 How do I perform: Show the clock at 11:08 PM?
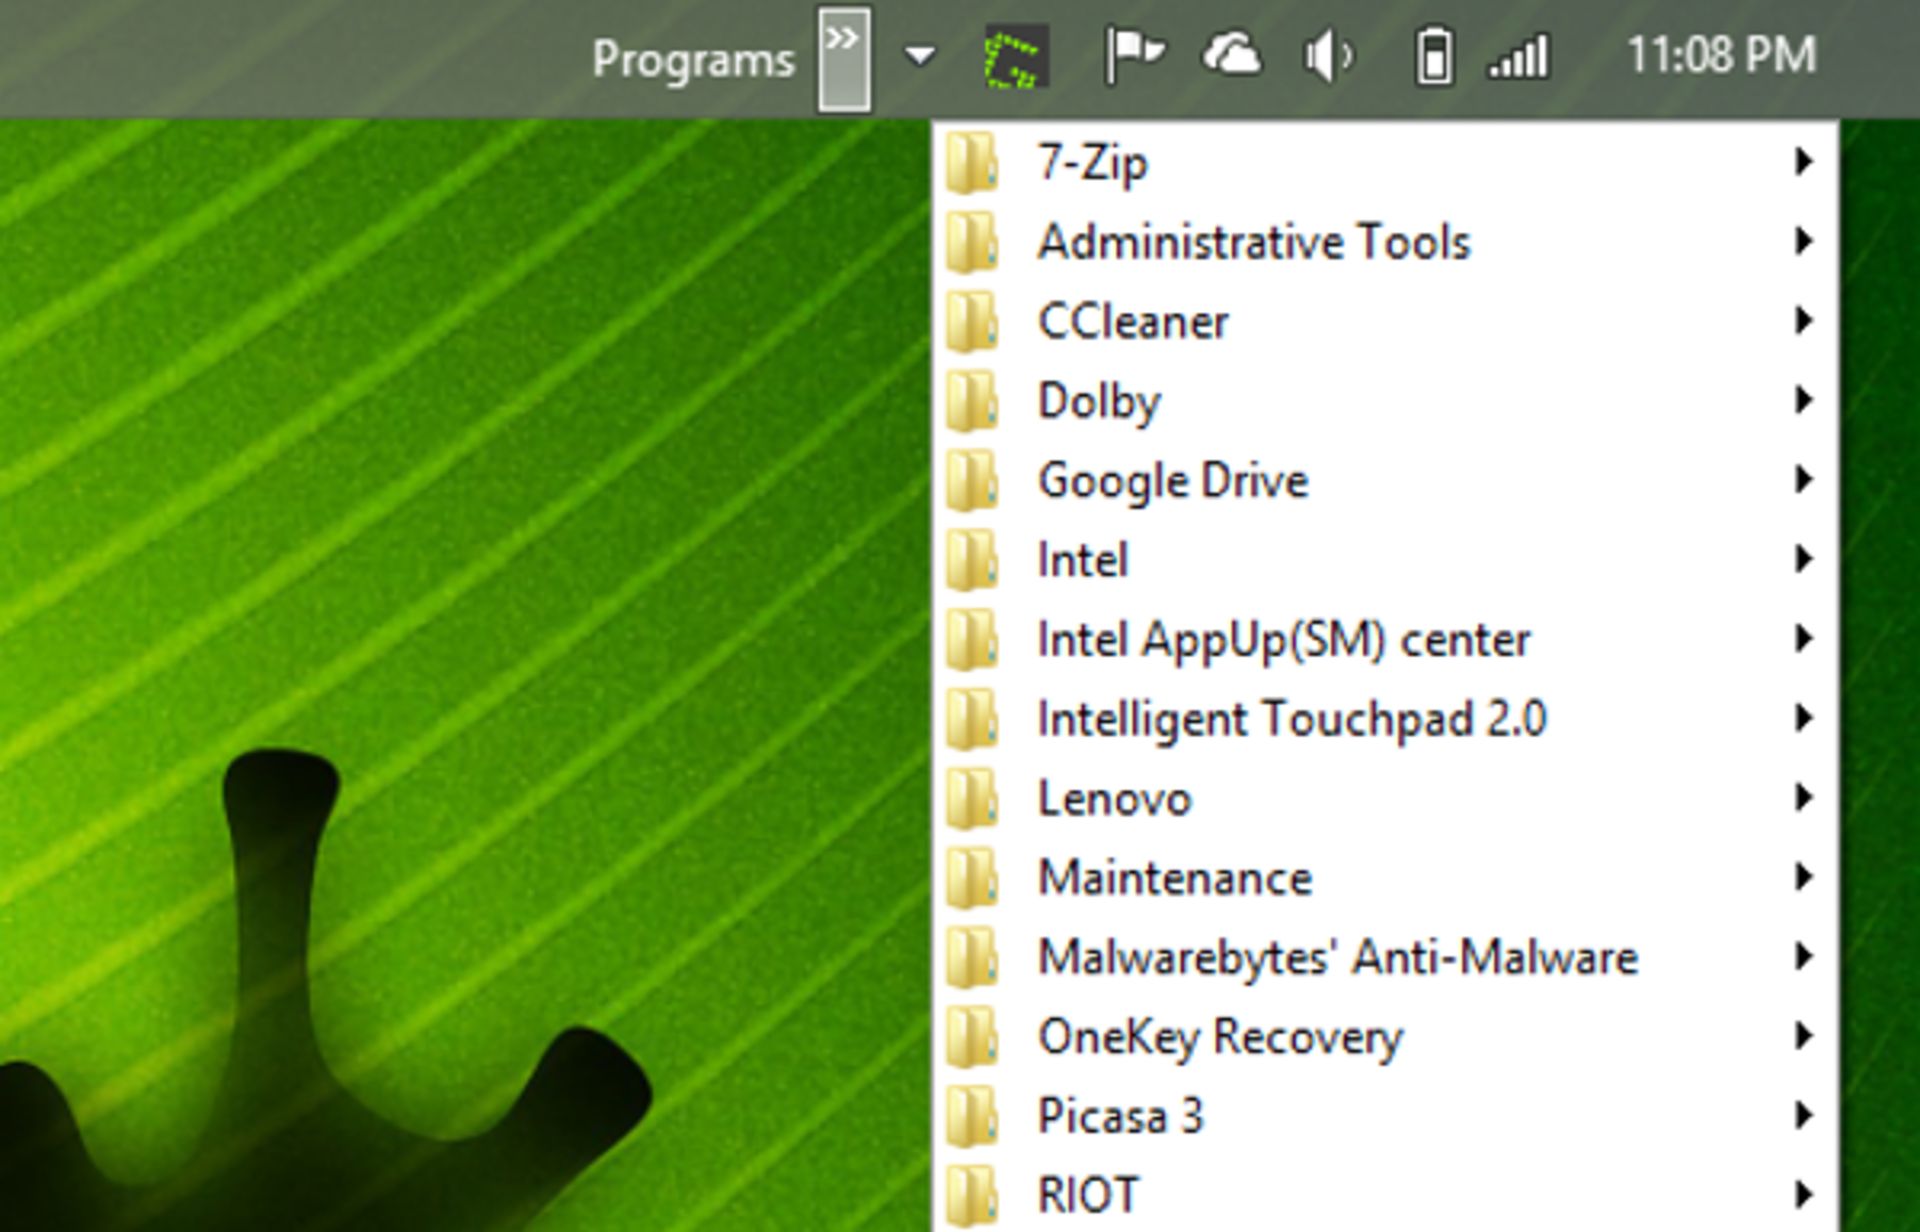1721,55
